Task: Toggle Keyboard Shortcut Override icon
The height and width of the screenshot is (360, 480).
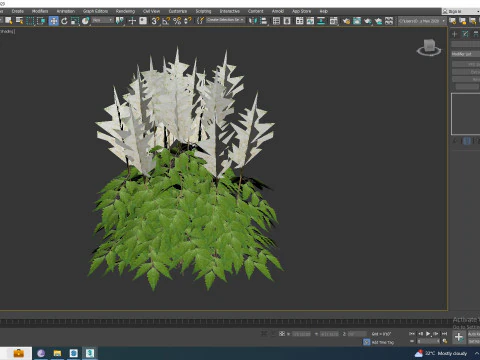Action: (x=143, y=21)
